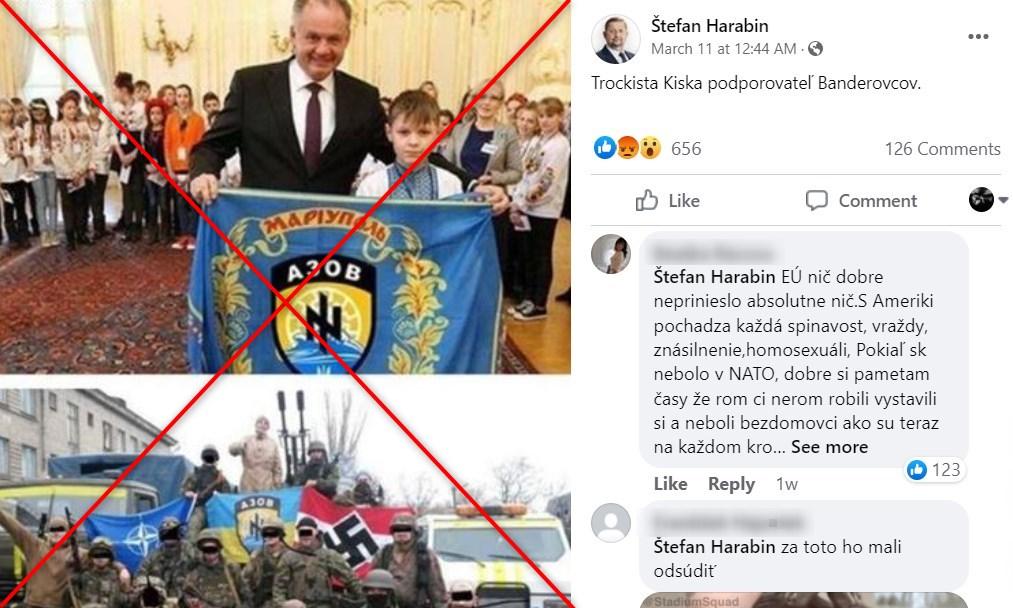Click the wow face reaction icon
The height and width of the screenshot is (608, 1013).
(x=649, y=148)
